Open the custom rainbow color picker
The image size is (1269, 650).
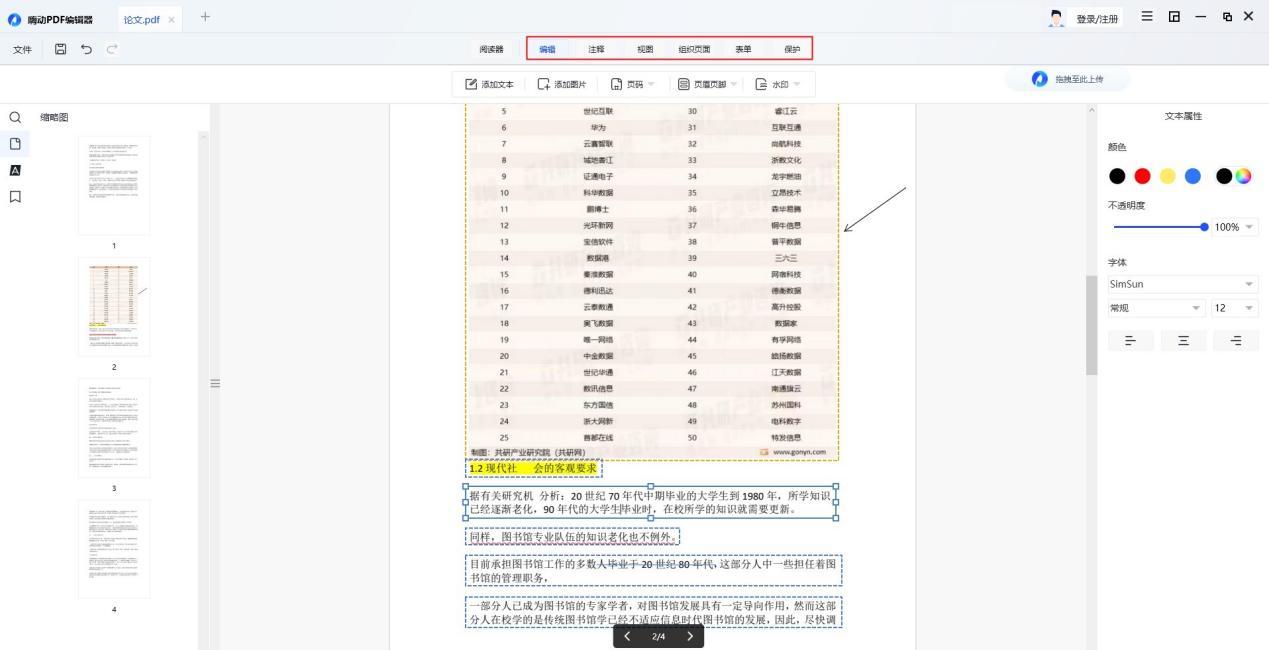pyautogui.click(x=1243, y=176)
